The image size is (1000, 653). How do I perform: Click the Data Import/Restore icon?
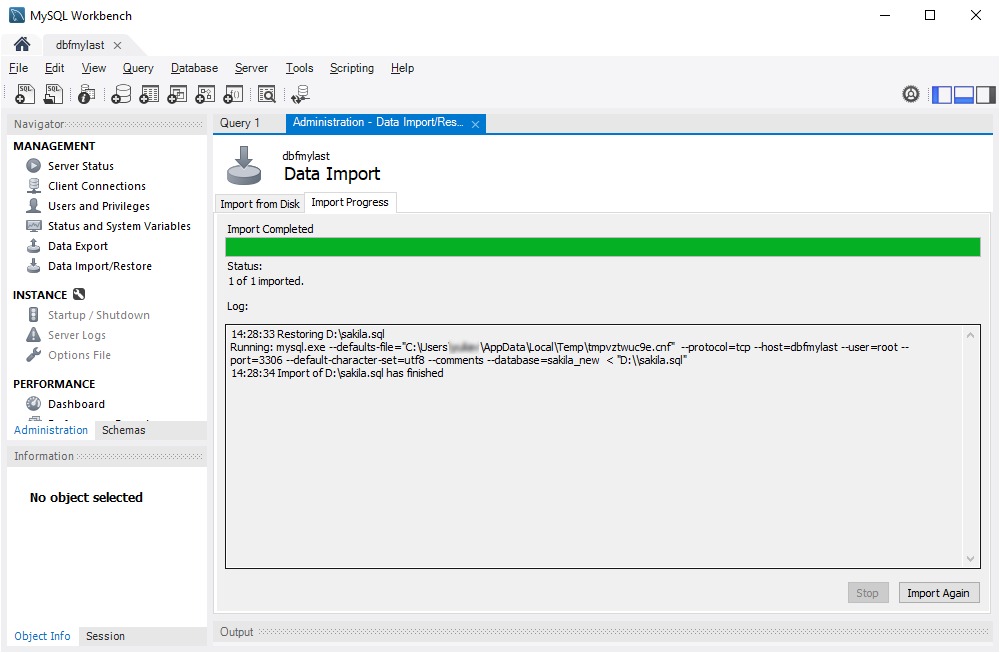coord(33,265)
